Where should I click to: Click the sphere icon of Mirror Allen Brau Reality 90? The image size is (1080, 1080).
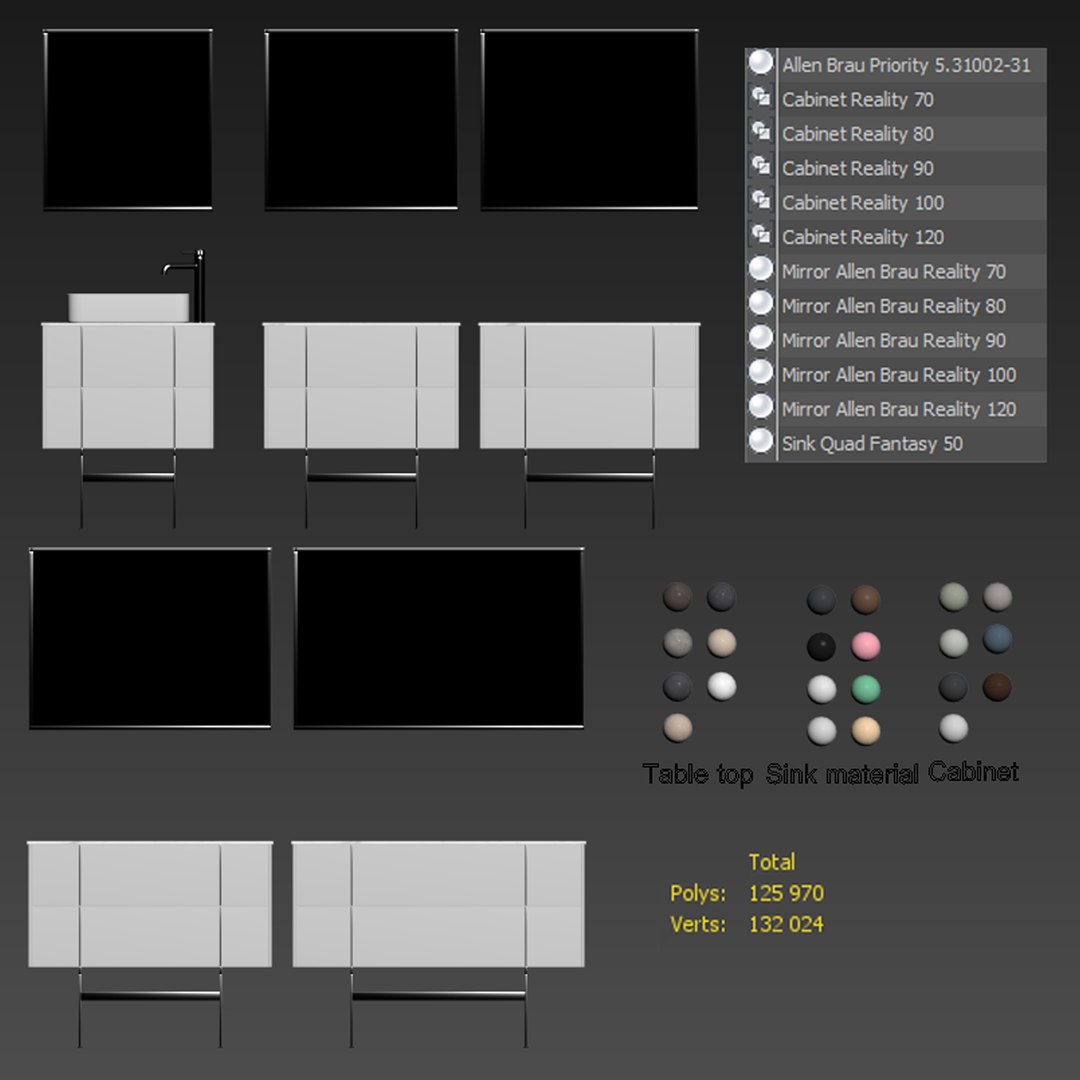[x=761, y=338]
